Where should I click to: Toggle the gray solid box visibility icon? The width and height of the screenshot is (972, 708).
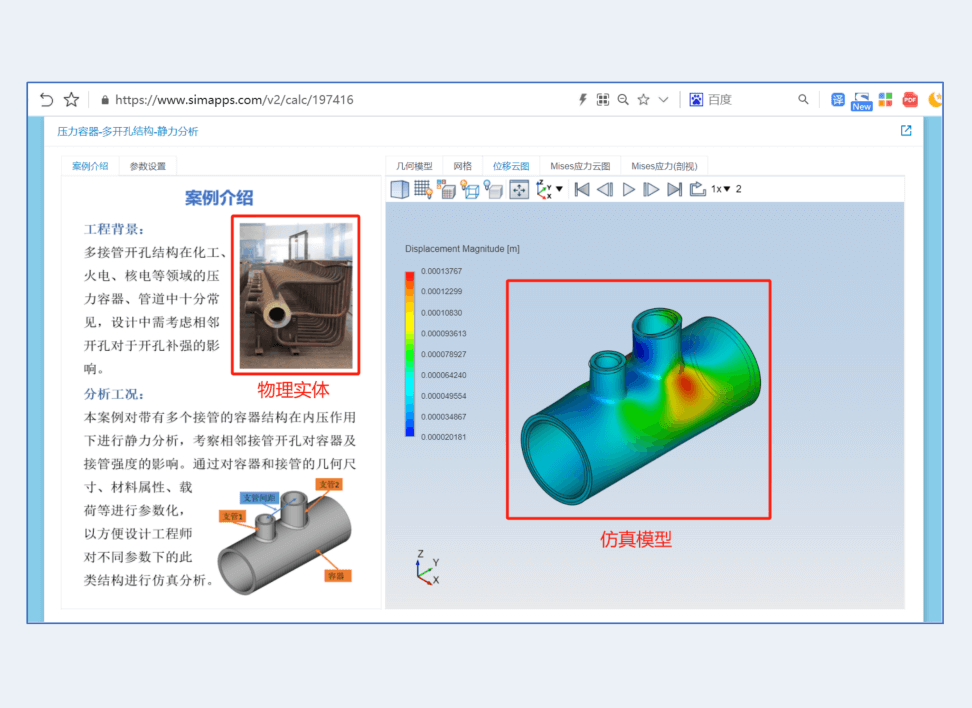(493, 189)
